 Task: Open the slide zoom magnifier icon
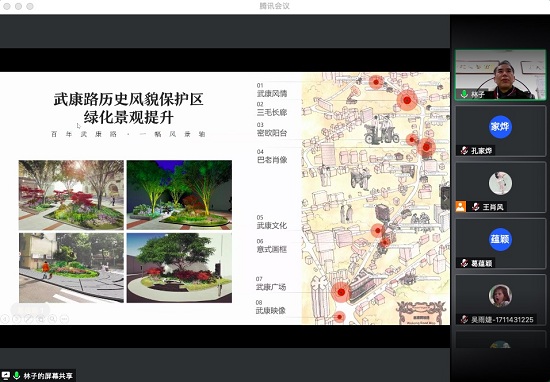pyautogui.click(x=52, y=319)
